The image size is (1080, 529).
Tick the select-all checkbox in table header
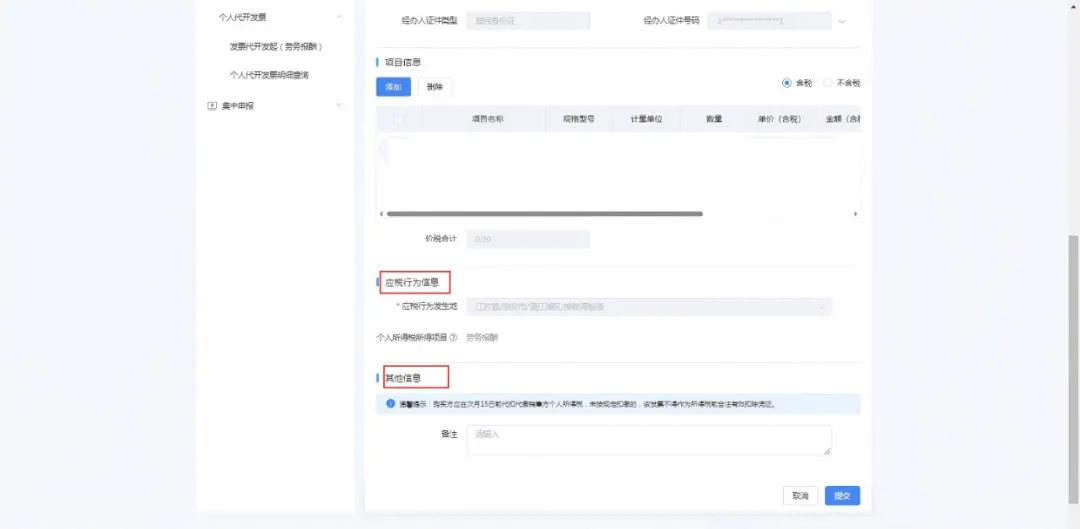pos(398,119)
